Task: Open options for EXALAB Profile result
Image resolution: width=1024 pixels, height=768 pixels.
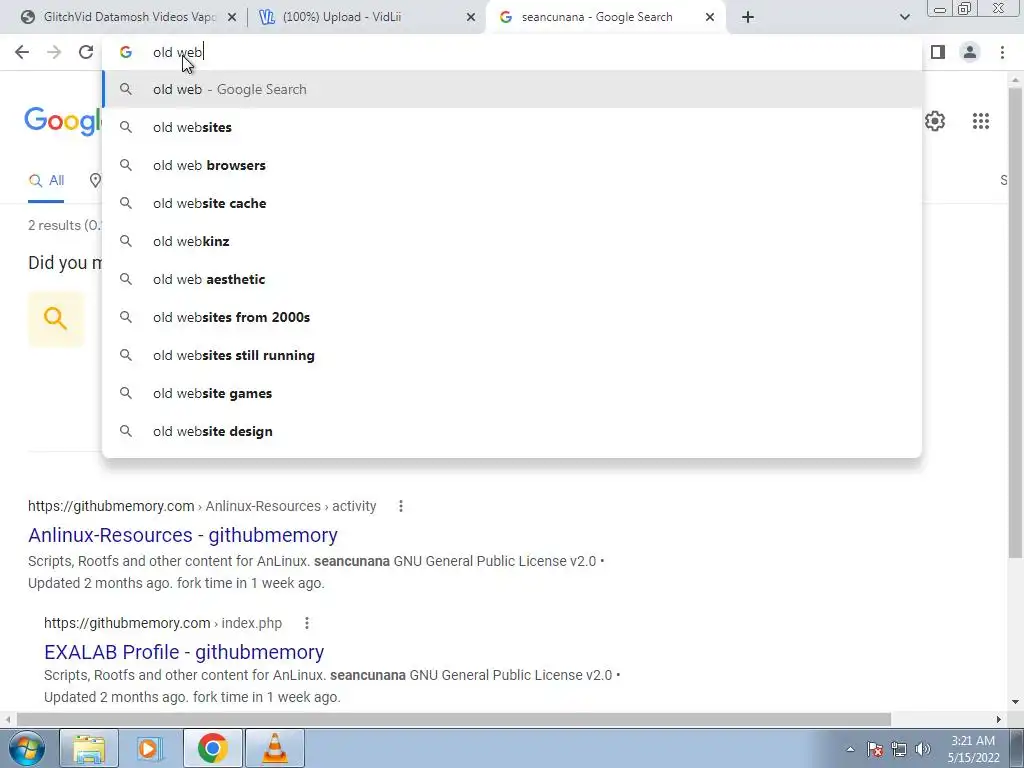Action: tap(306, 623)
